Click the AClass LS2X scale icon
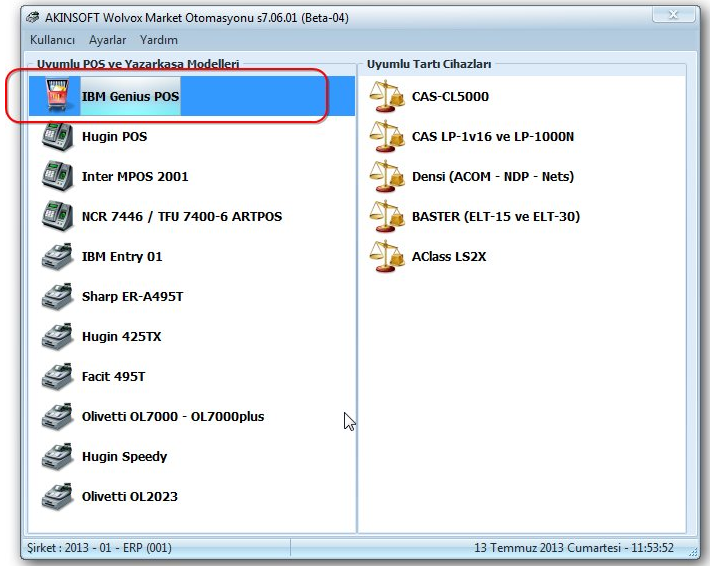This screenshot has width=710, height=566. [x=387, y=256]
